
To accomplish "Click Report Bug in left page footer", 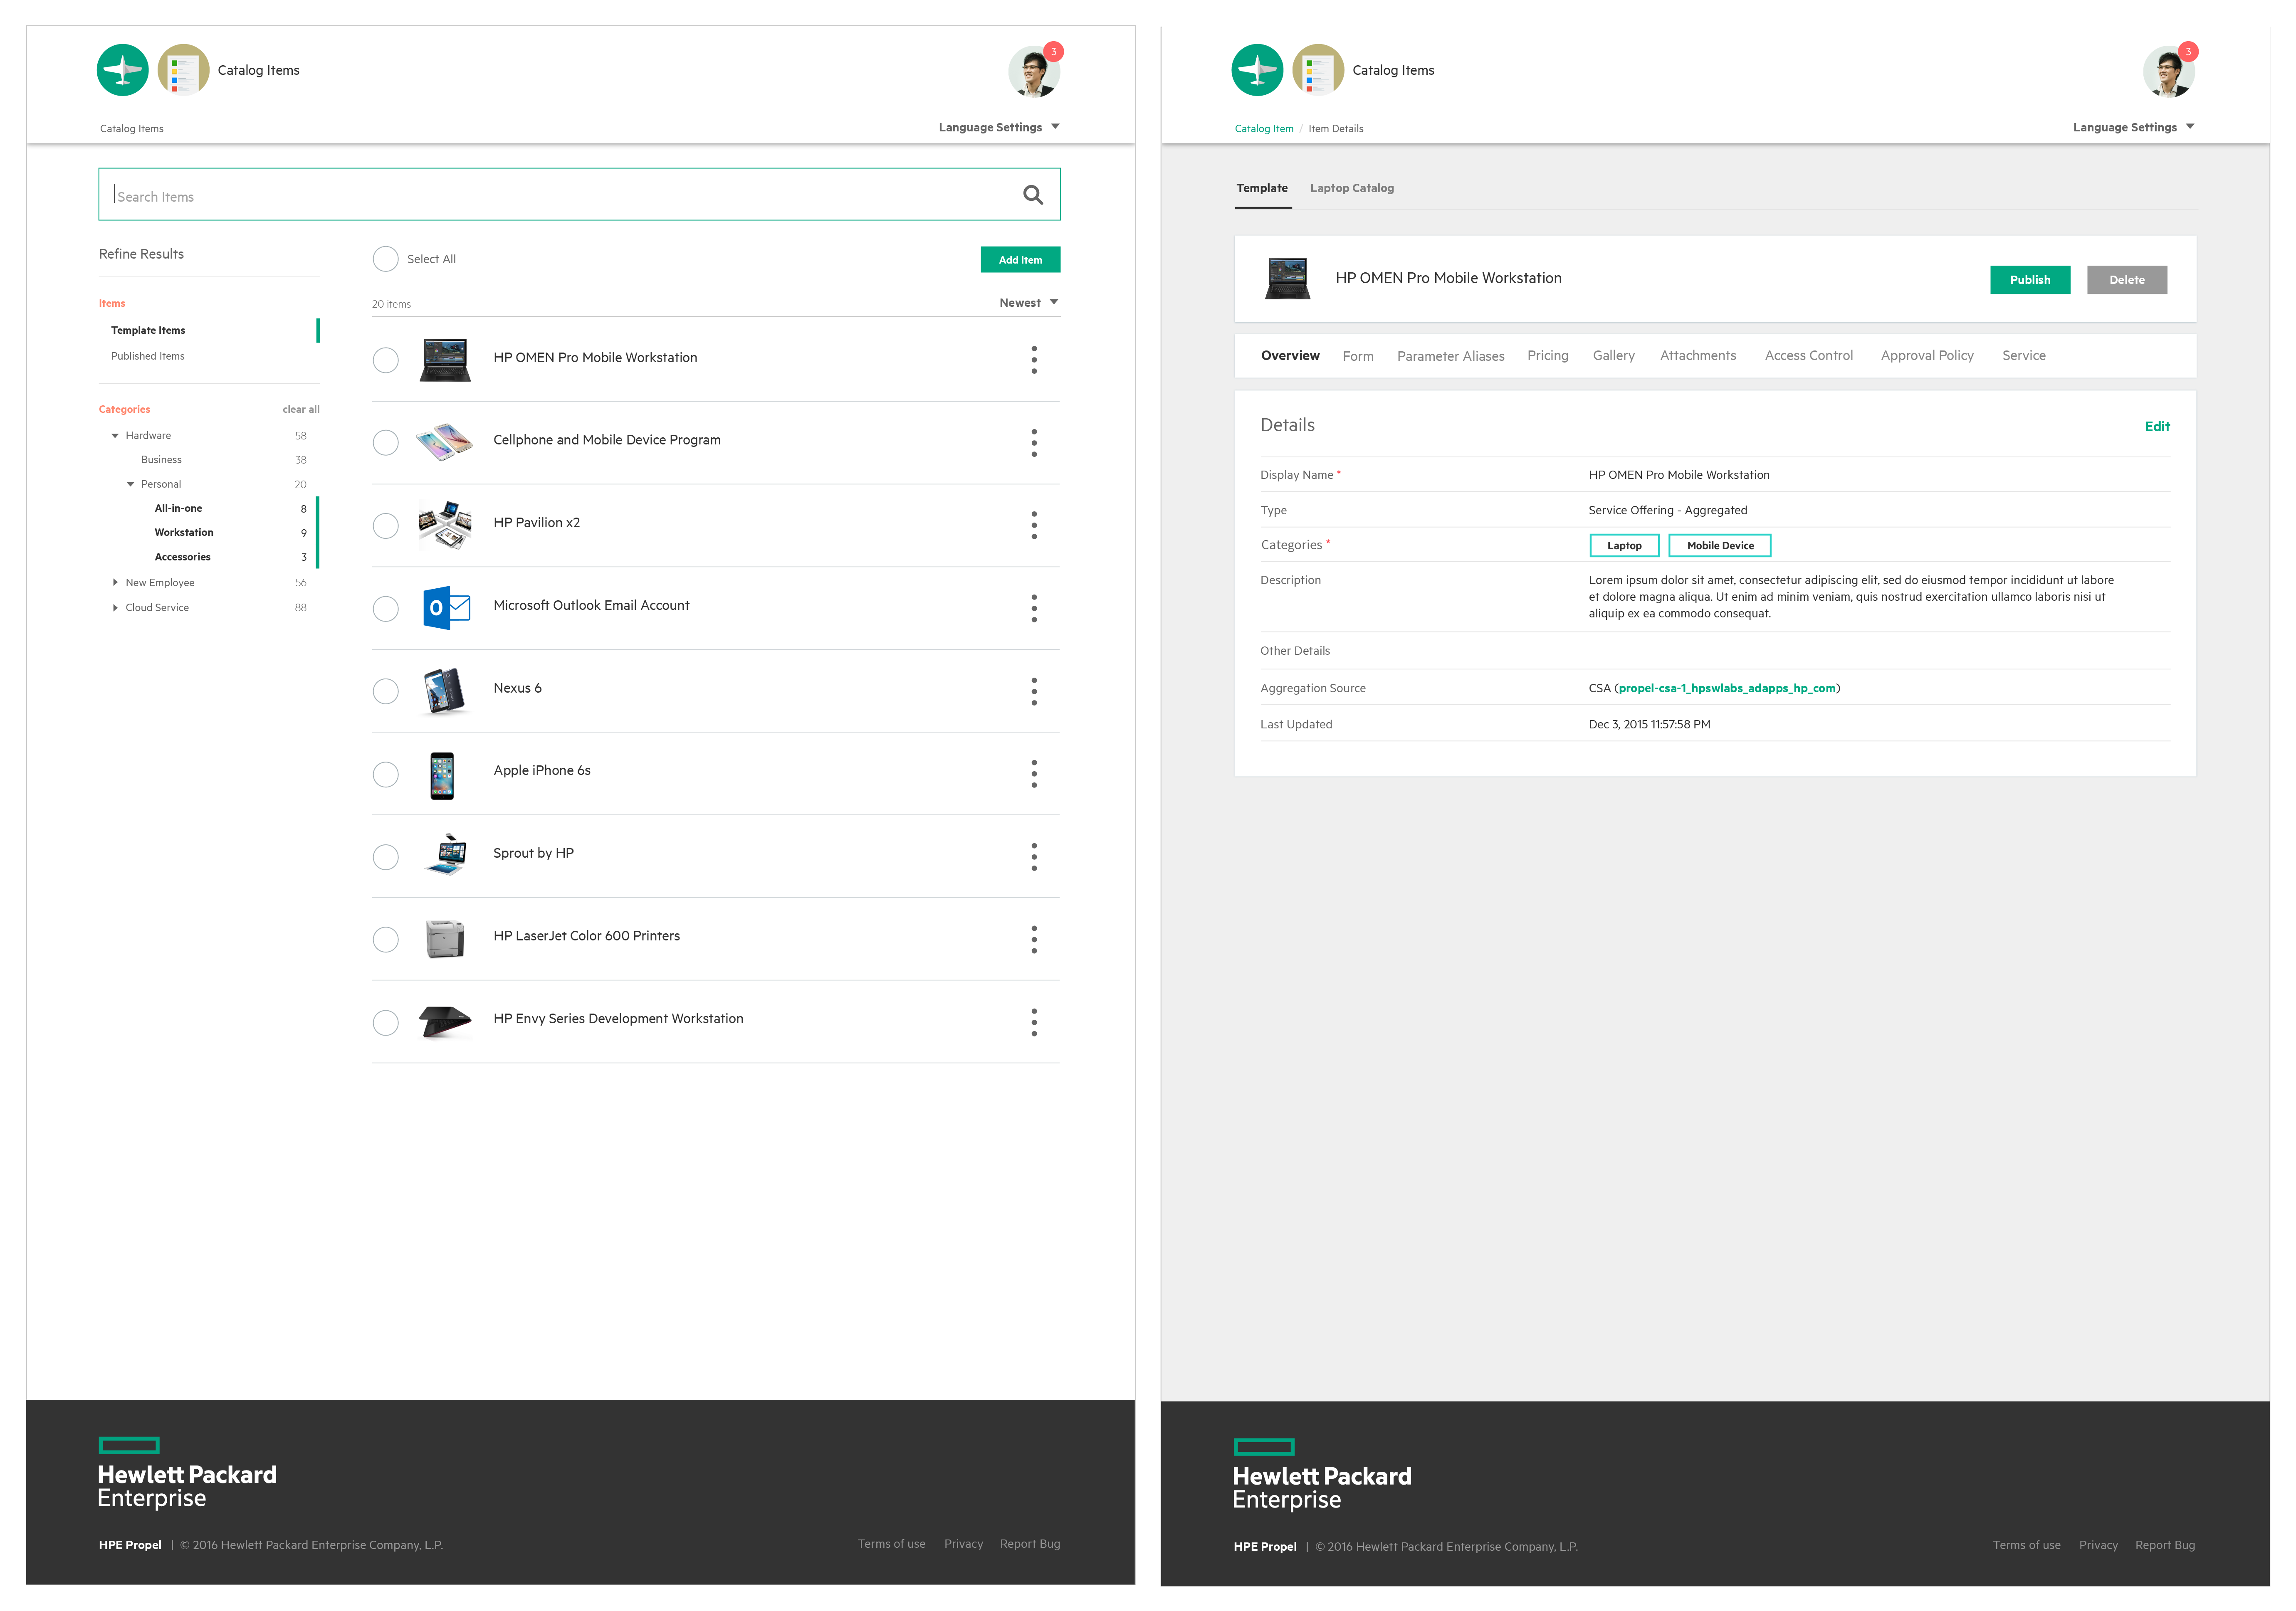I will 1030,1544.
